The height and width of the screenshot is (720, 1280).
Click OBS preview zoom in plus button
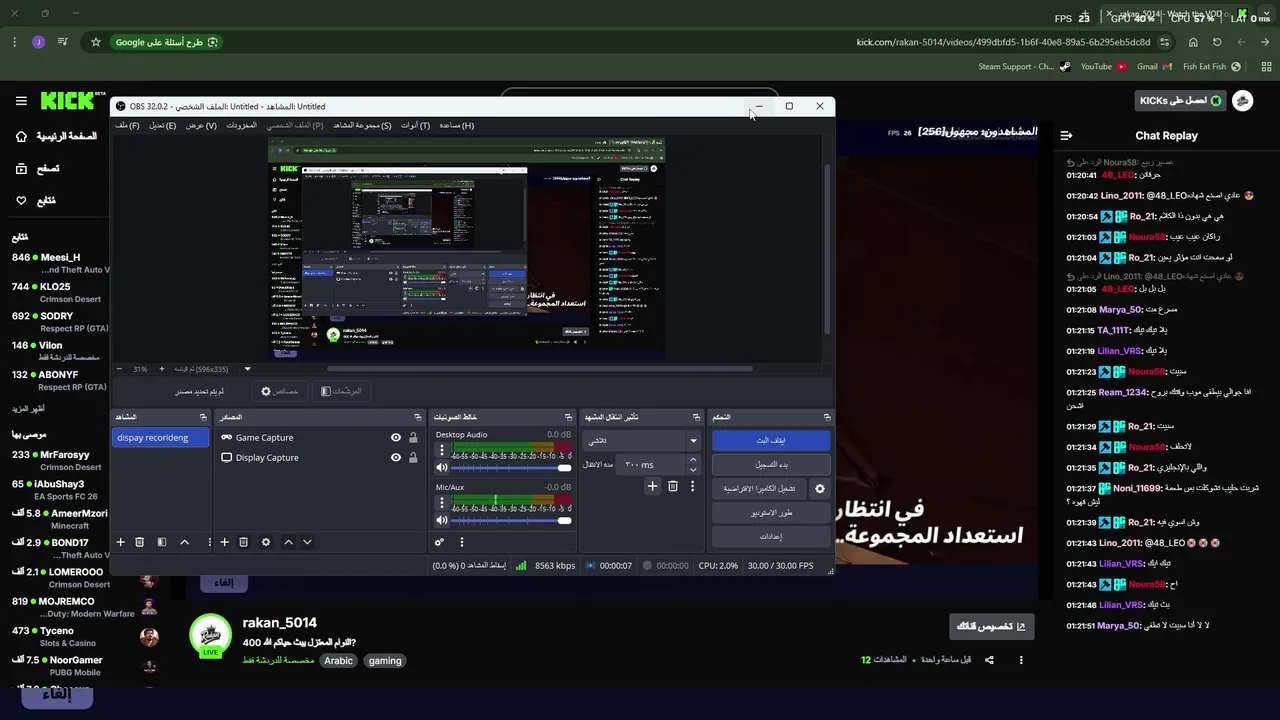[161, 369]
